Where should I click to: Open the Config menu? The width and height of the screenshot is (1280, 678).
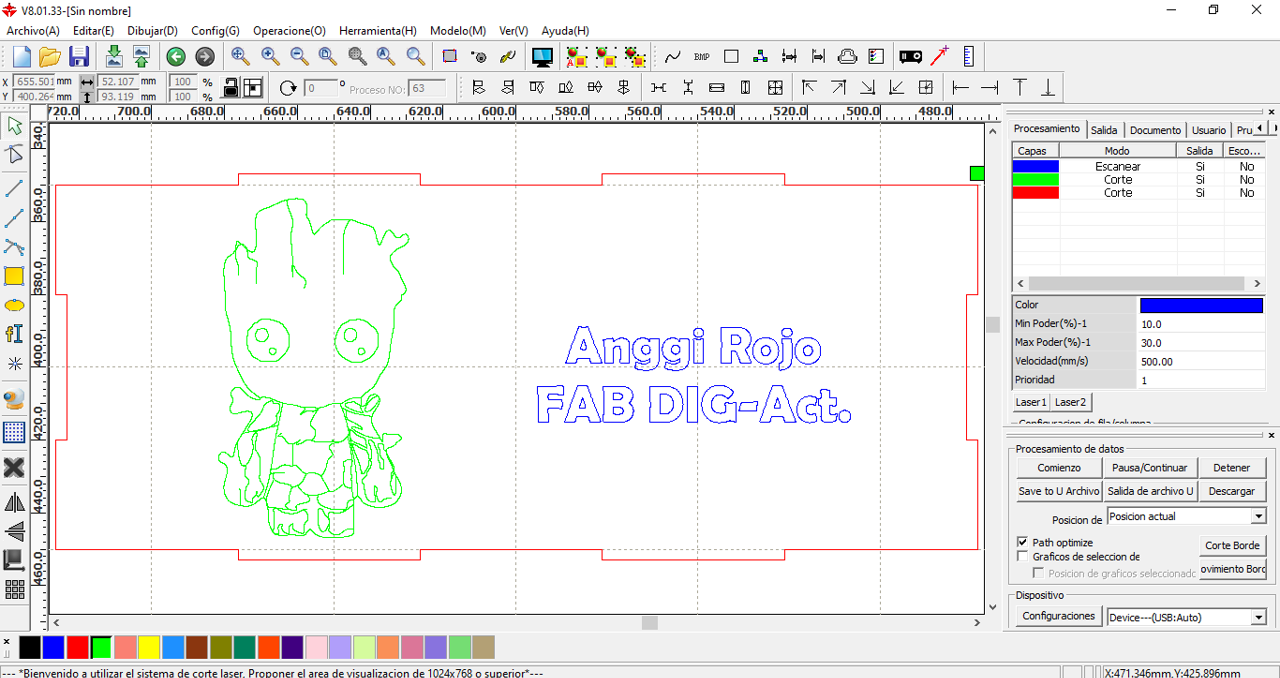(x=215, y=31)
